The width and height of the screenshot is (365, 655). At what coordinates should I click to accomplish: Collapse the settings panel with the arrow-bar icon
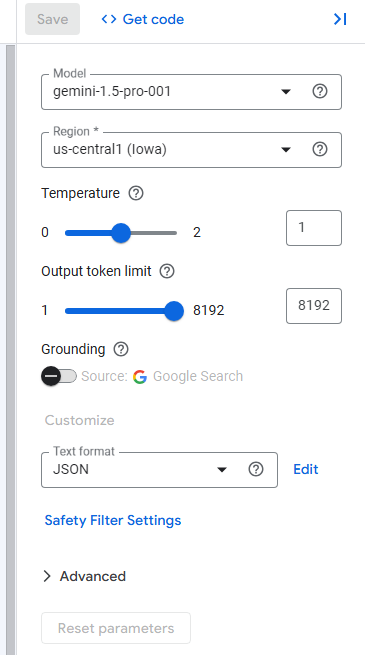click(x=340, y=19)
